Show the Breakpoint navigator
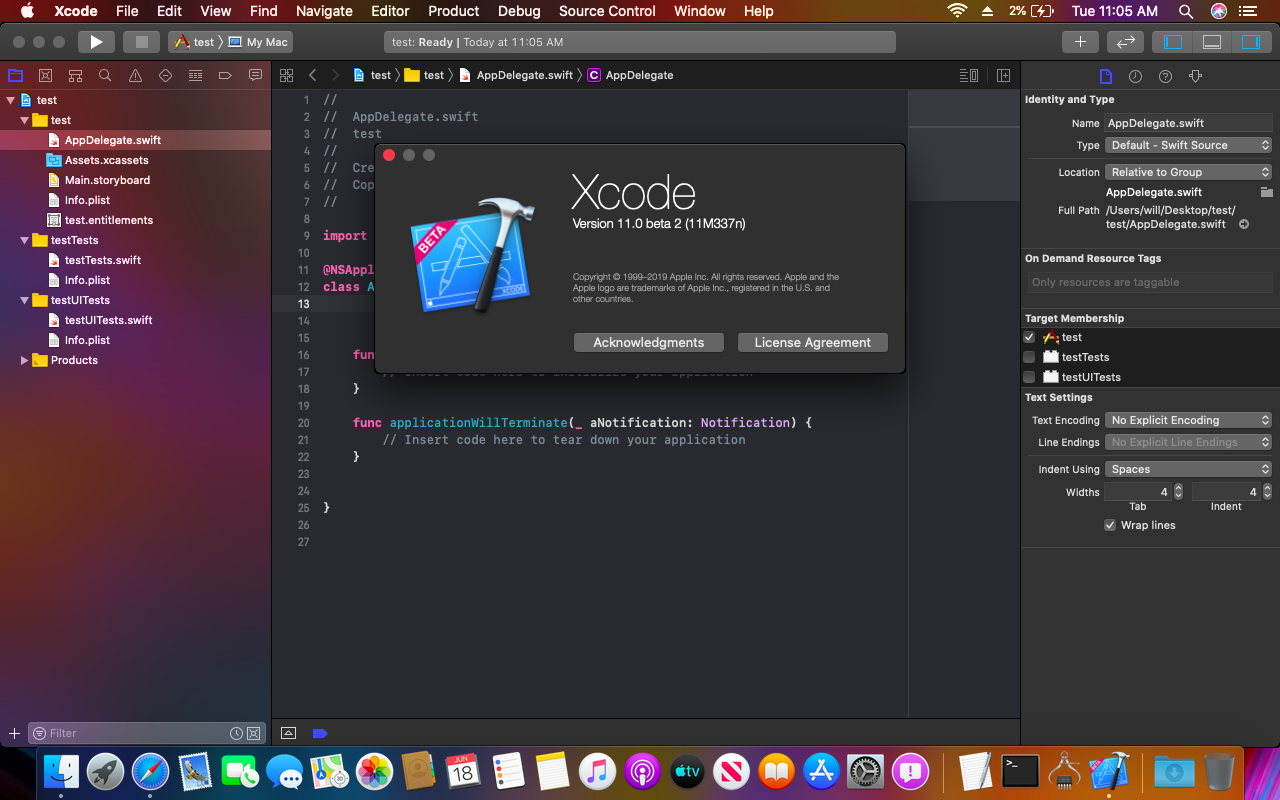The width and height of the screenshot is (1280, 800). [x=225, y=75]
